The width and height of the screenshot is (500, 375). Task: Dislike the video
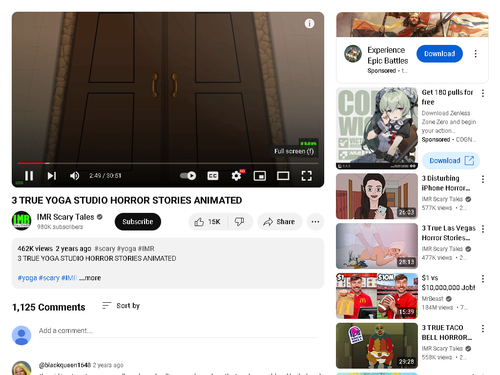point(239,222)
